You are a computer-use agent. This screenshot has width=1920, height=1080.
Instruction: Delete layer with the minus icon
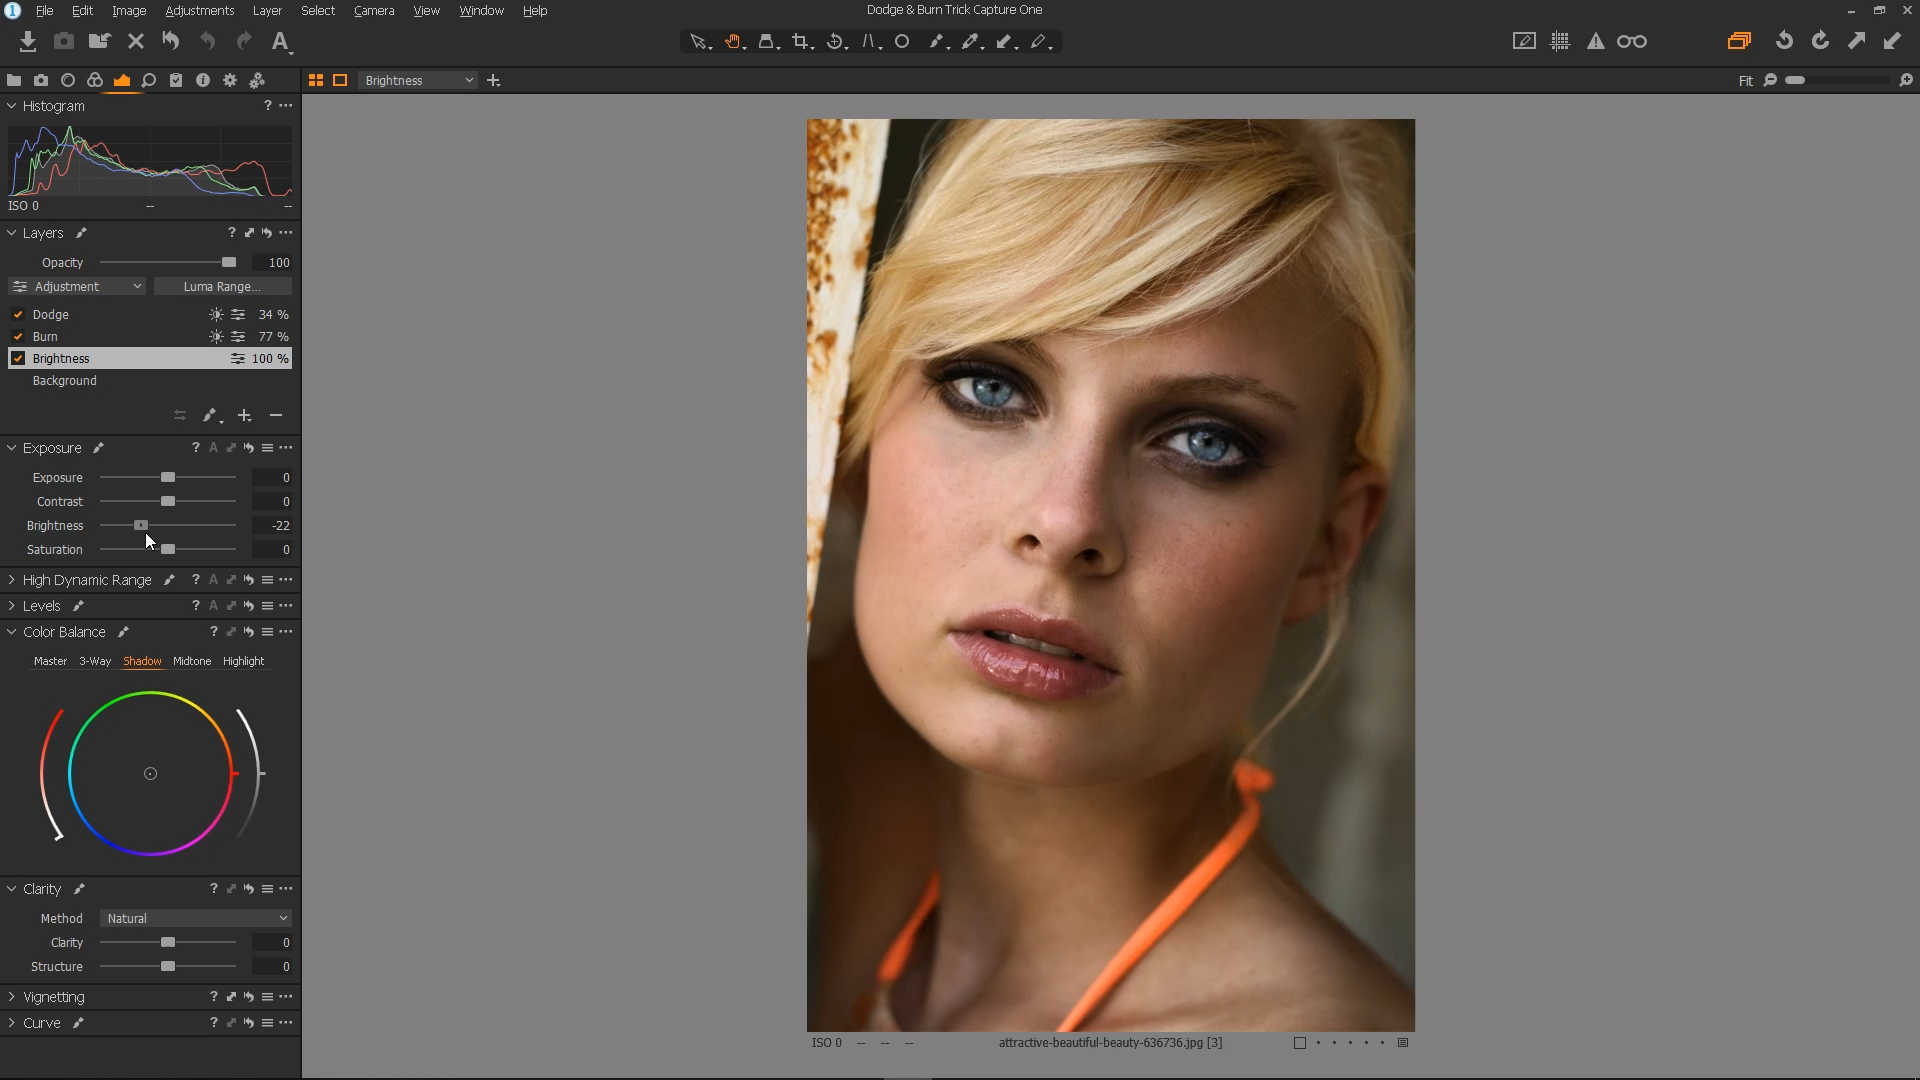[276, 415]
